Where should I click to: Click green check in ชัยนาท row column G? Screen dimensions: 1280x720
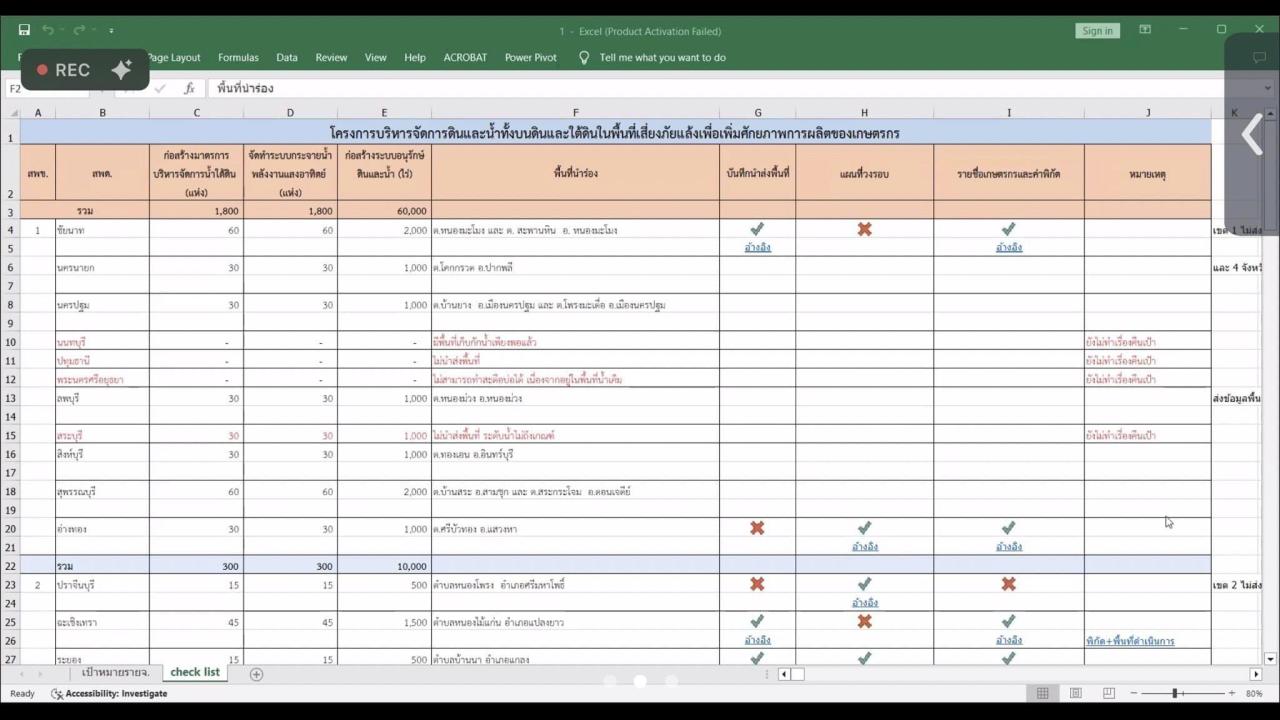pyautogui.click(x=757, y=230)
